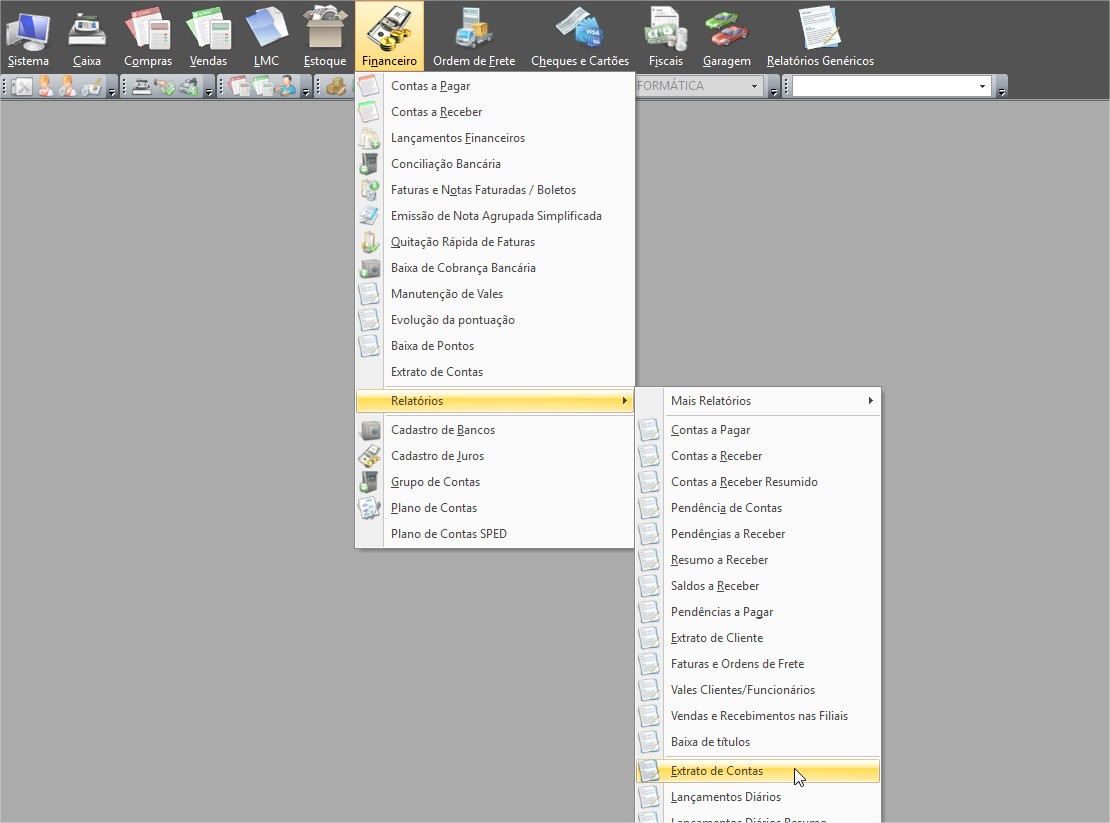The height and width of the screenshot is (823, 1110).
Task: Open Resumo a Receber report
Action: point(758,560)
